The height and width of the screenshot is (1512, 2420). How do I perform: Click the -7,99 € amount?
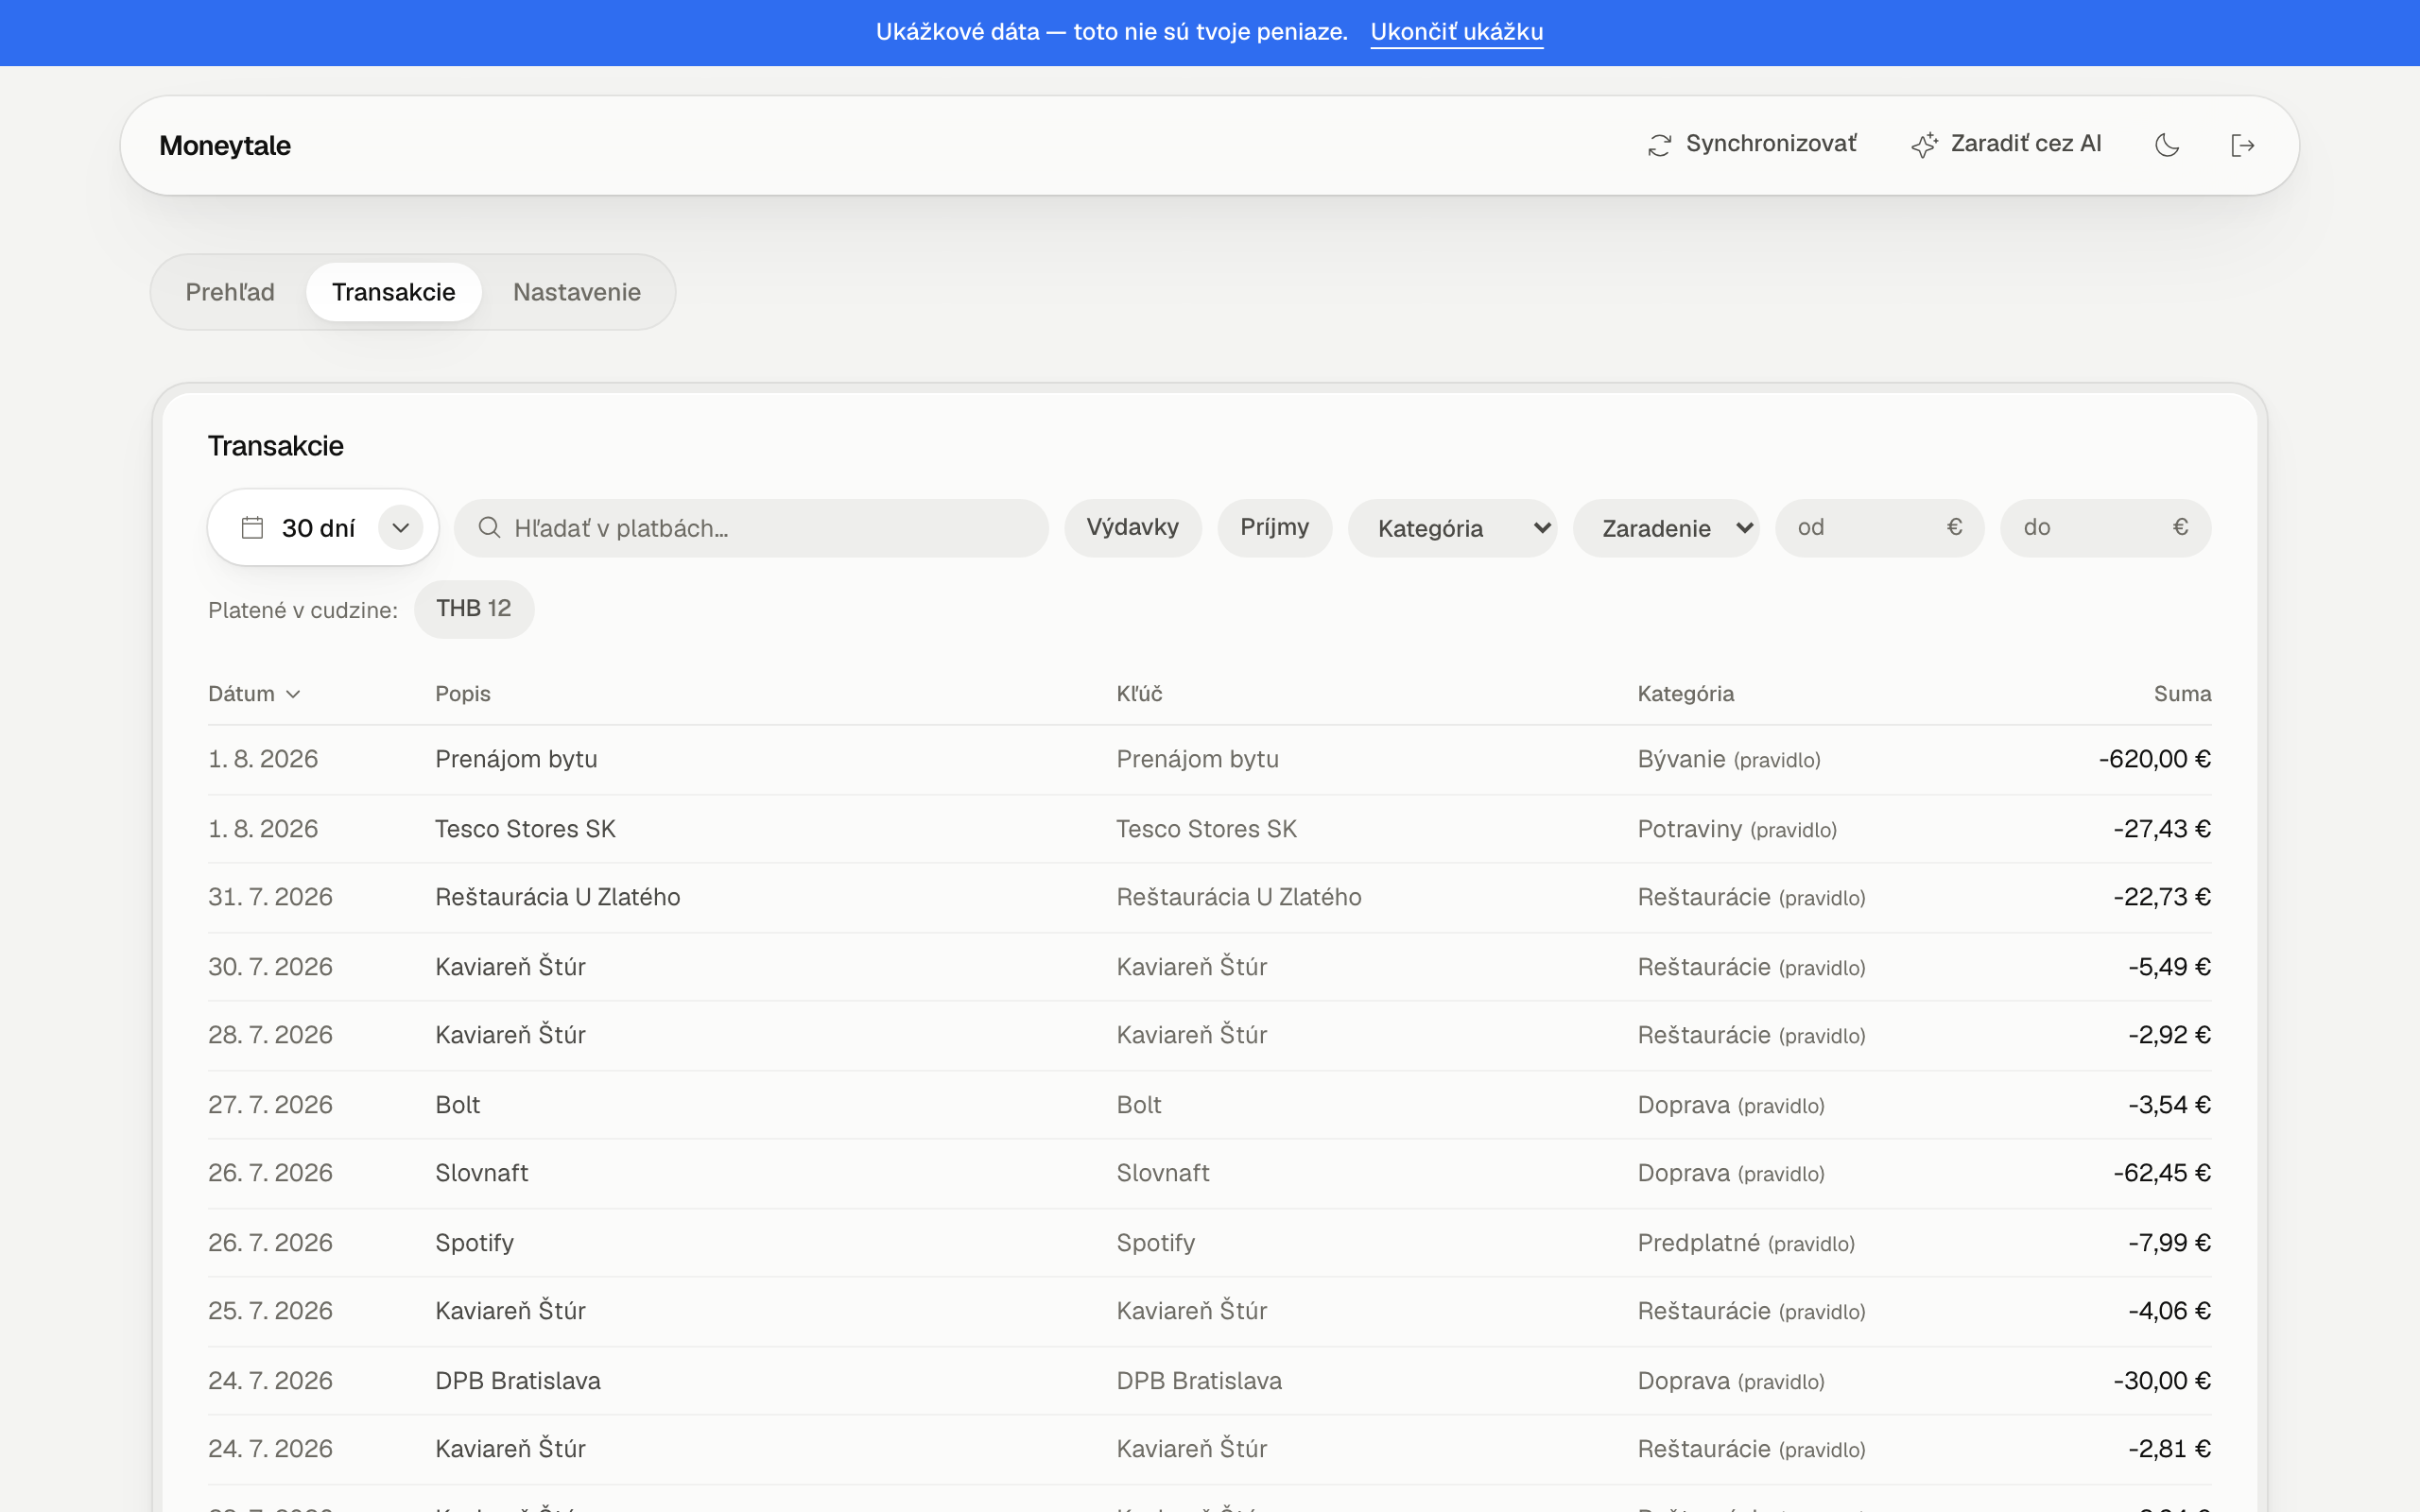coord(2169,1243)
